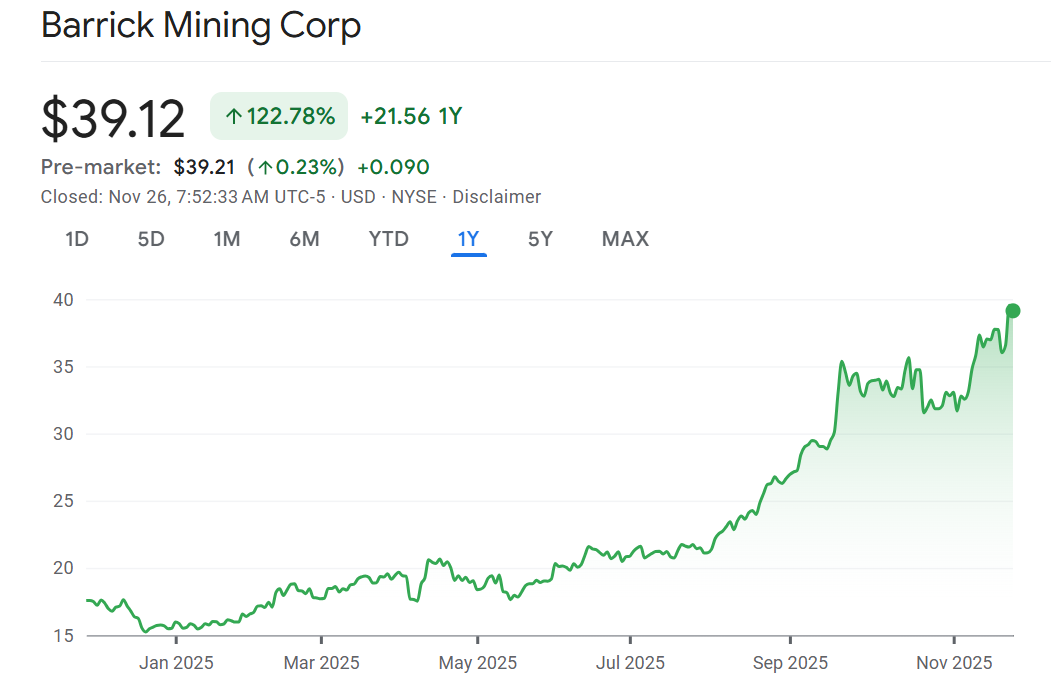Switch to the 1D time range

click(77, 239)
